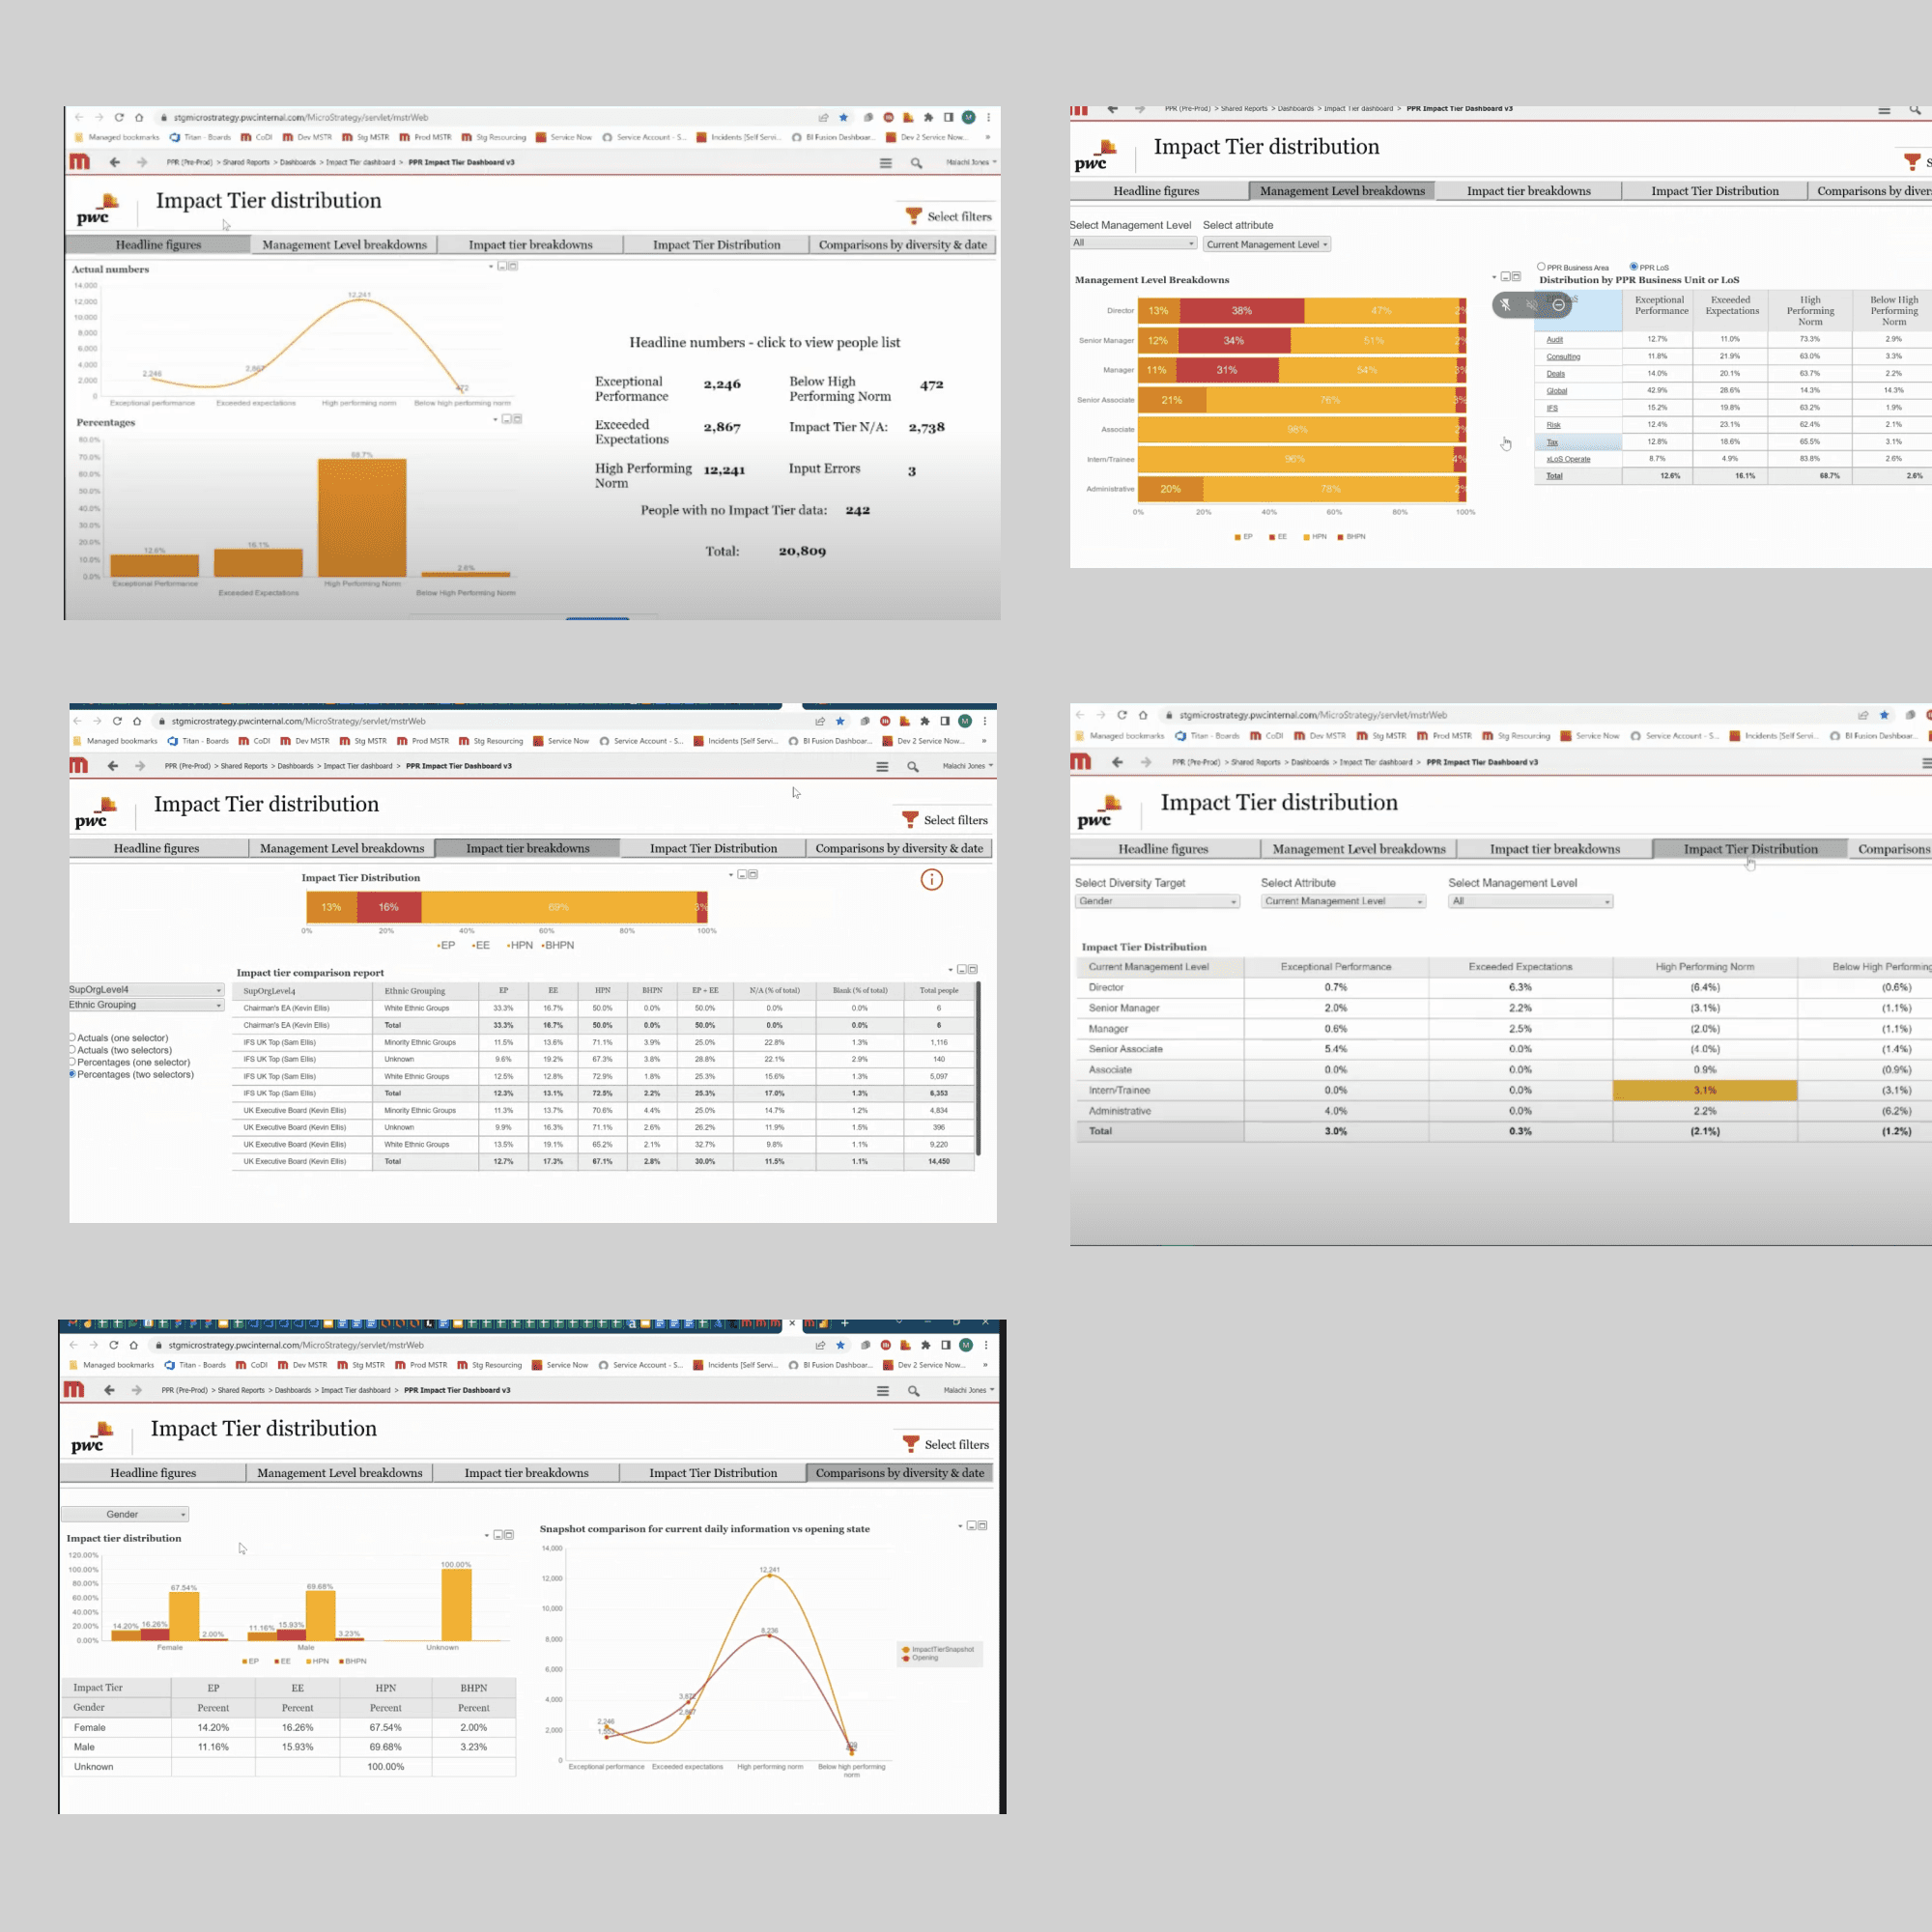Select Actuals (one selector) radio option
This screenshot has width=1932, height=1932.
click(73, 1038)
